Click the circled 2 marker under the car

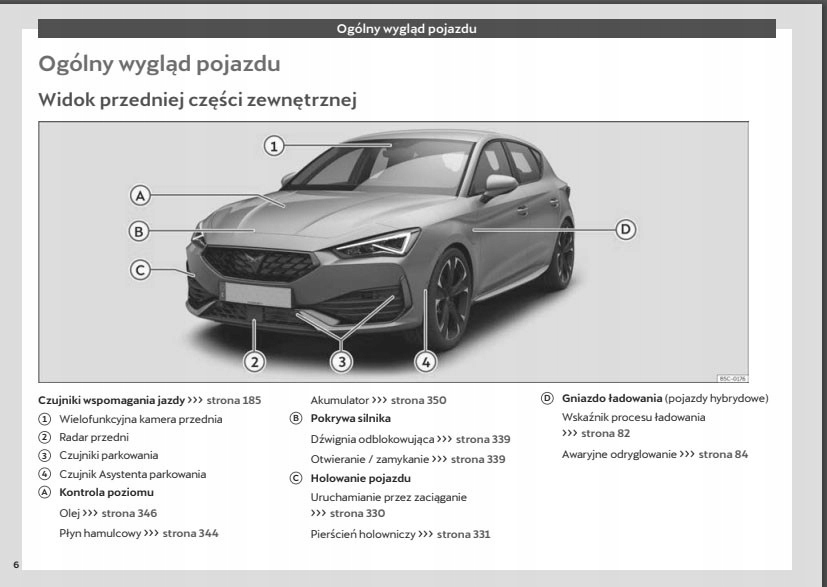coord(254,362)
